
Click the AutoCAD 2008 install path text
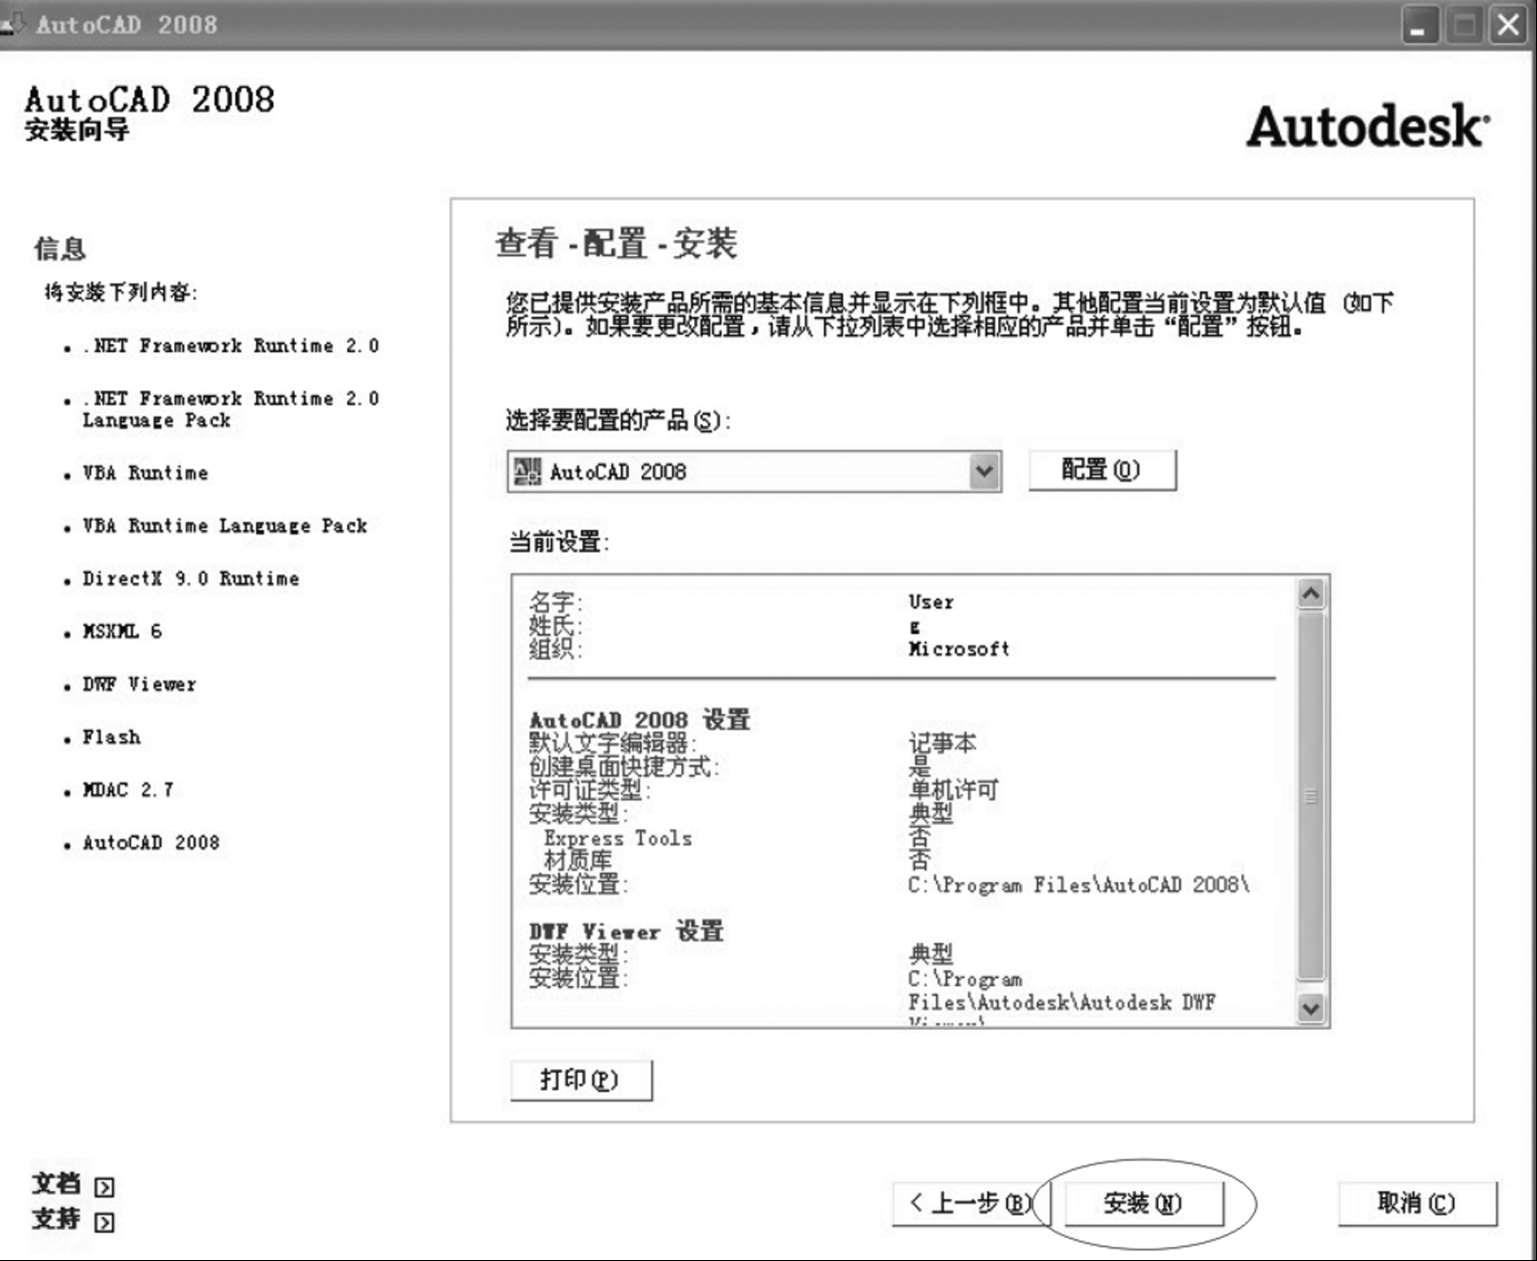coord(1078,885)
